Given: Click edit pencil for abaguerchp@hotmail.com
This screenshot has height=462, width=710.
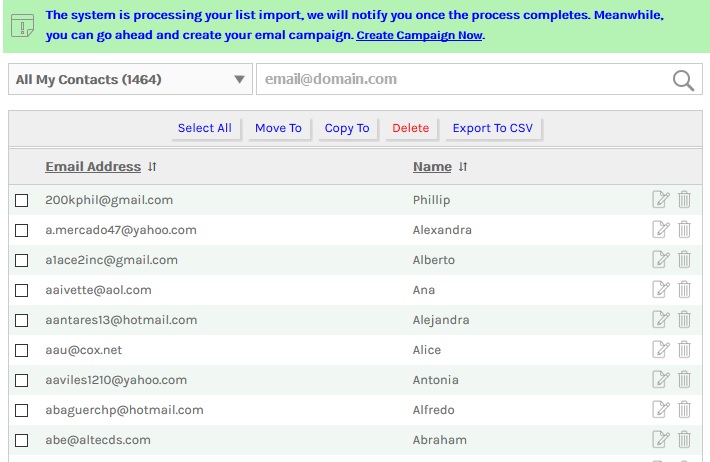Looking at the screenshot, I should [660, 410].
